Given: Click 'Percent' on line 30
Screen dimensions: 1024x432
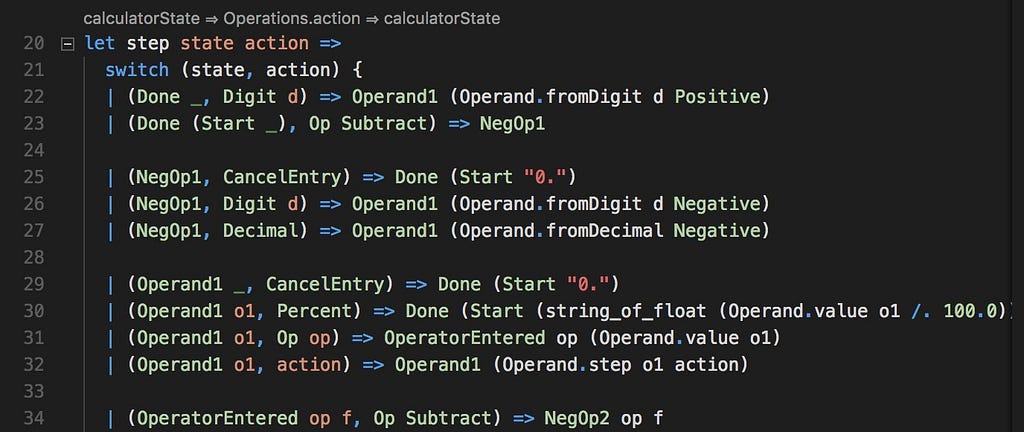Looking at the screenshot, I should (319, 311).
